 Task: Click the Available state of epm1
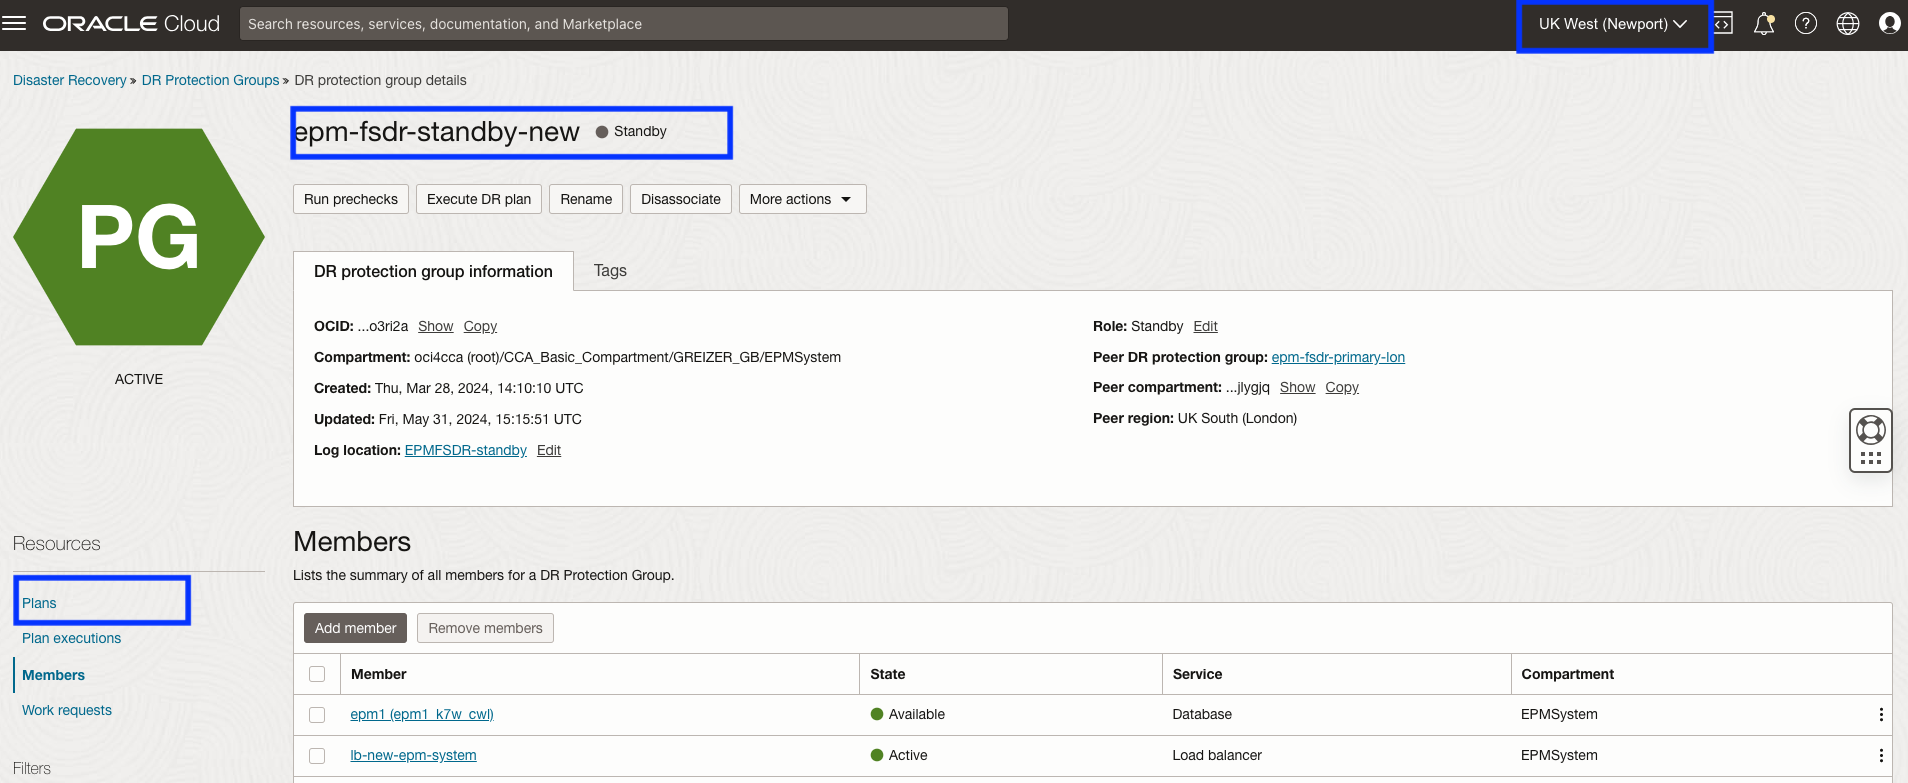(908, 714)
